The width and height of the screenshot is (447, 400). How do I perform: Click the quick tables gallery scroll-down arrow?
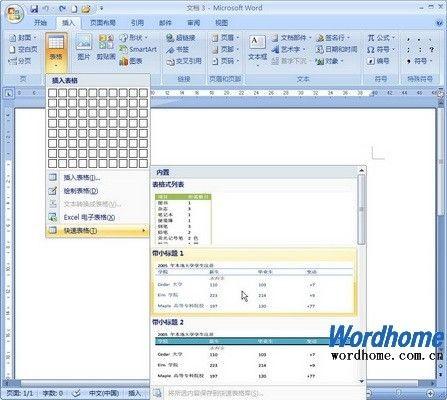(361, 381)
